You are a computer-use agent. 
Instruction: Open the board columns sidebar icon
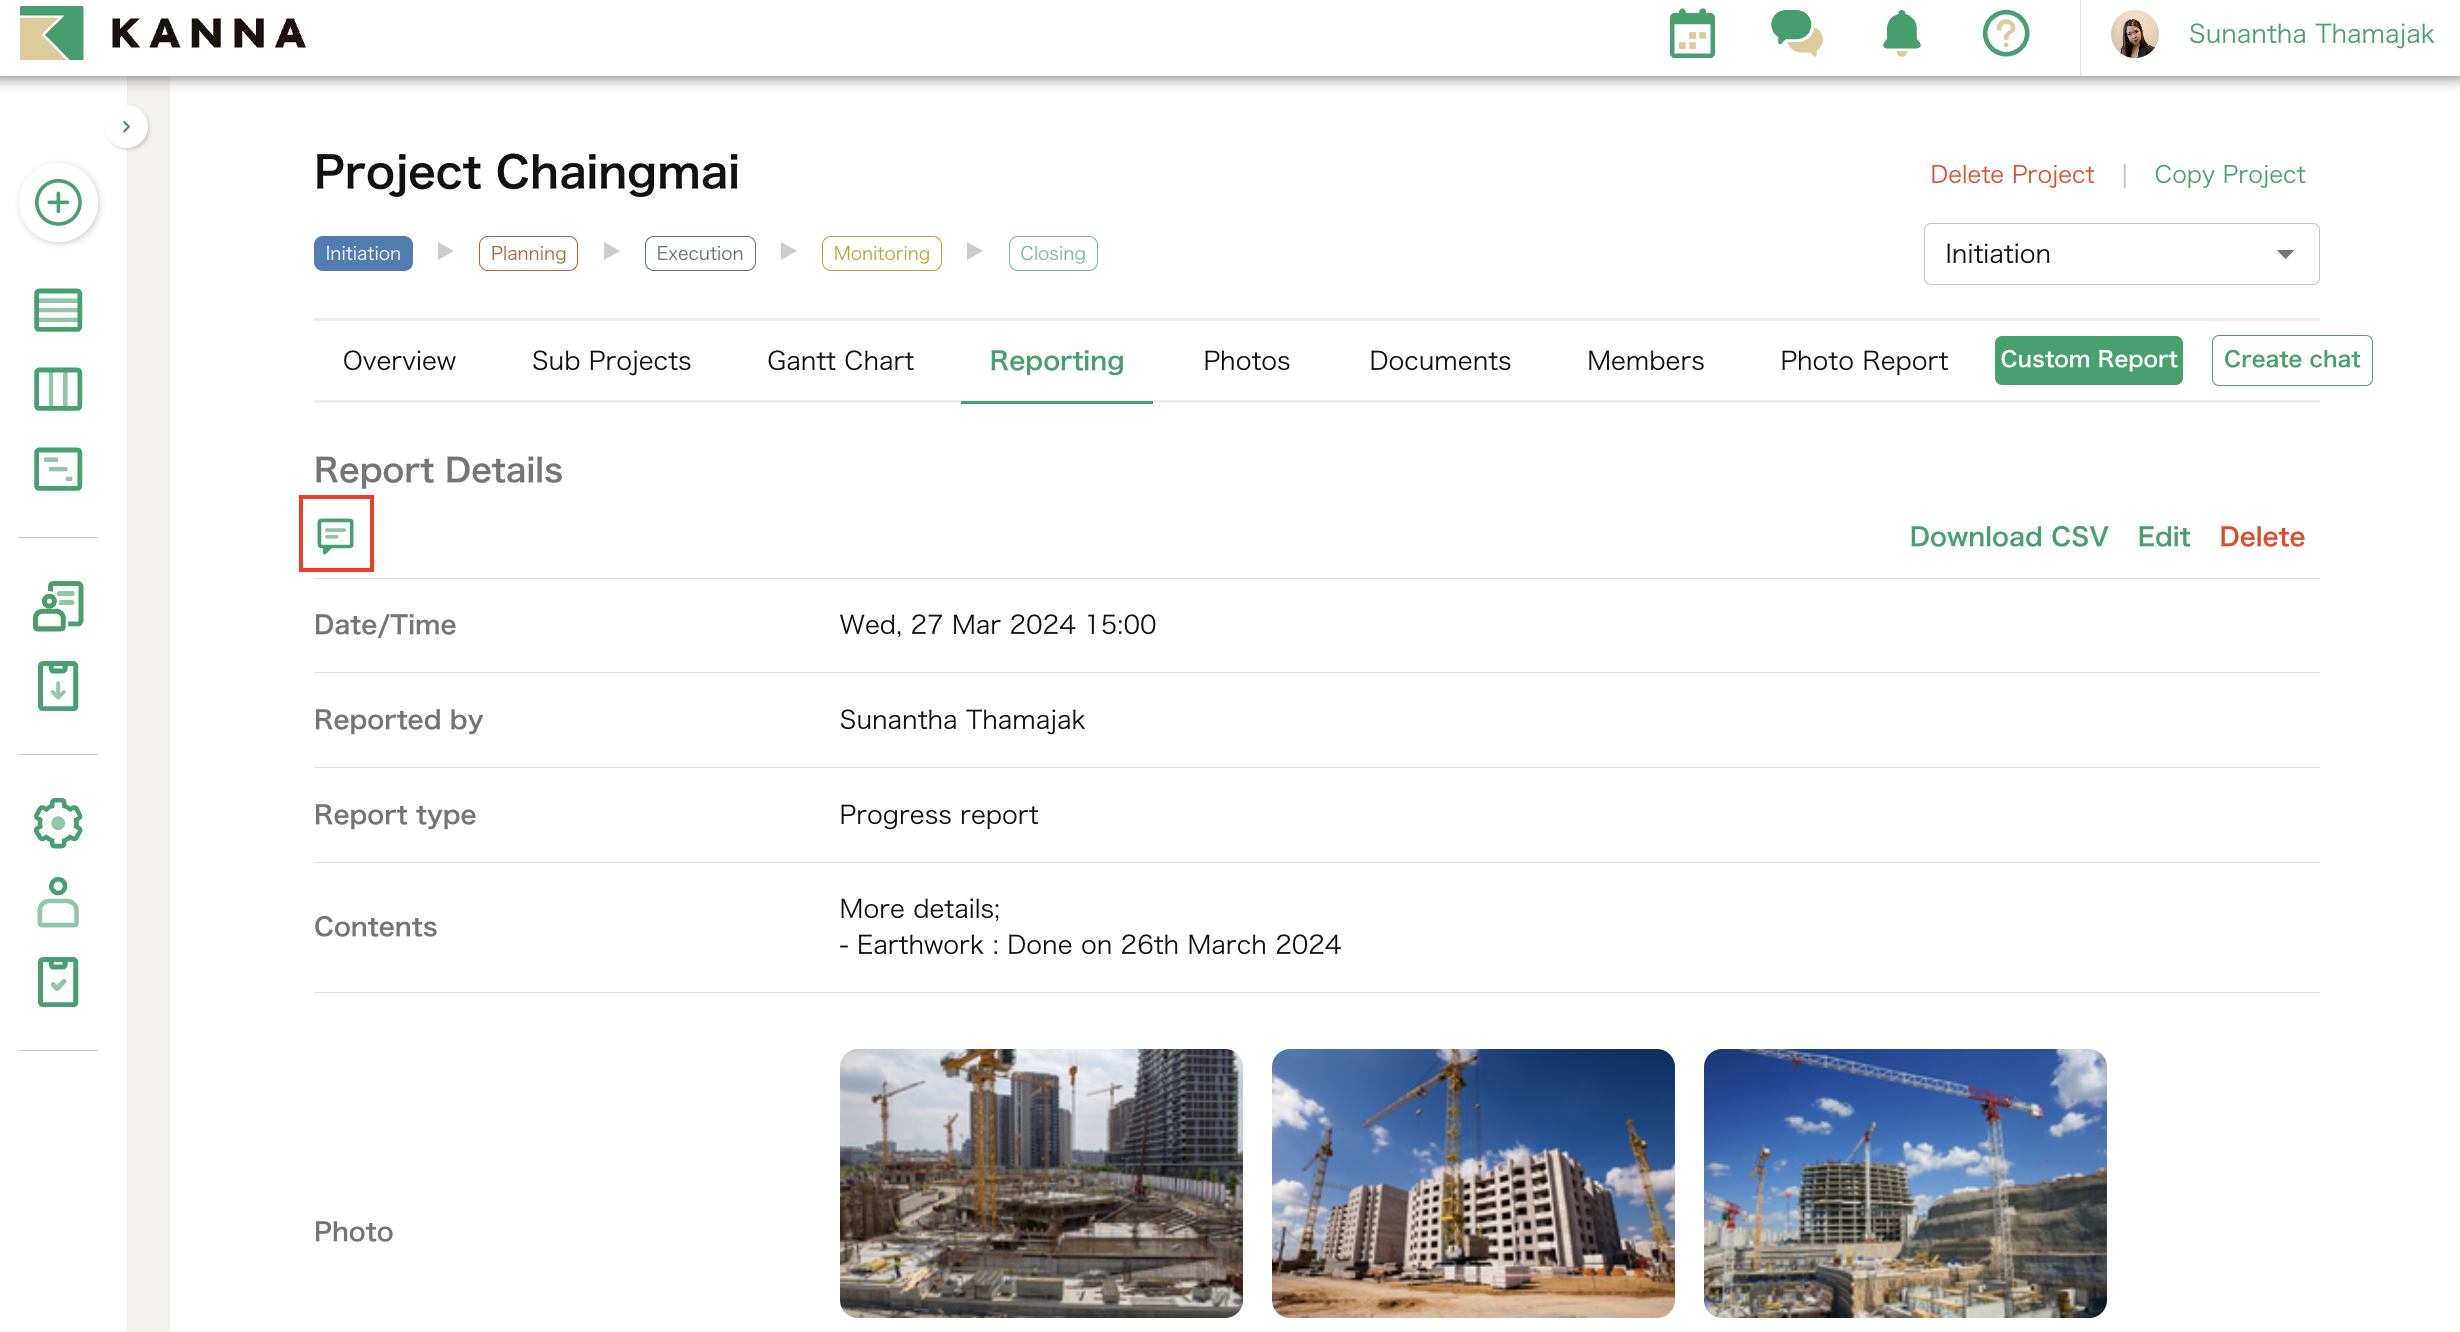(x=58, y=389)
